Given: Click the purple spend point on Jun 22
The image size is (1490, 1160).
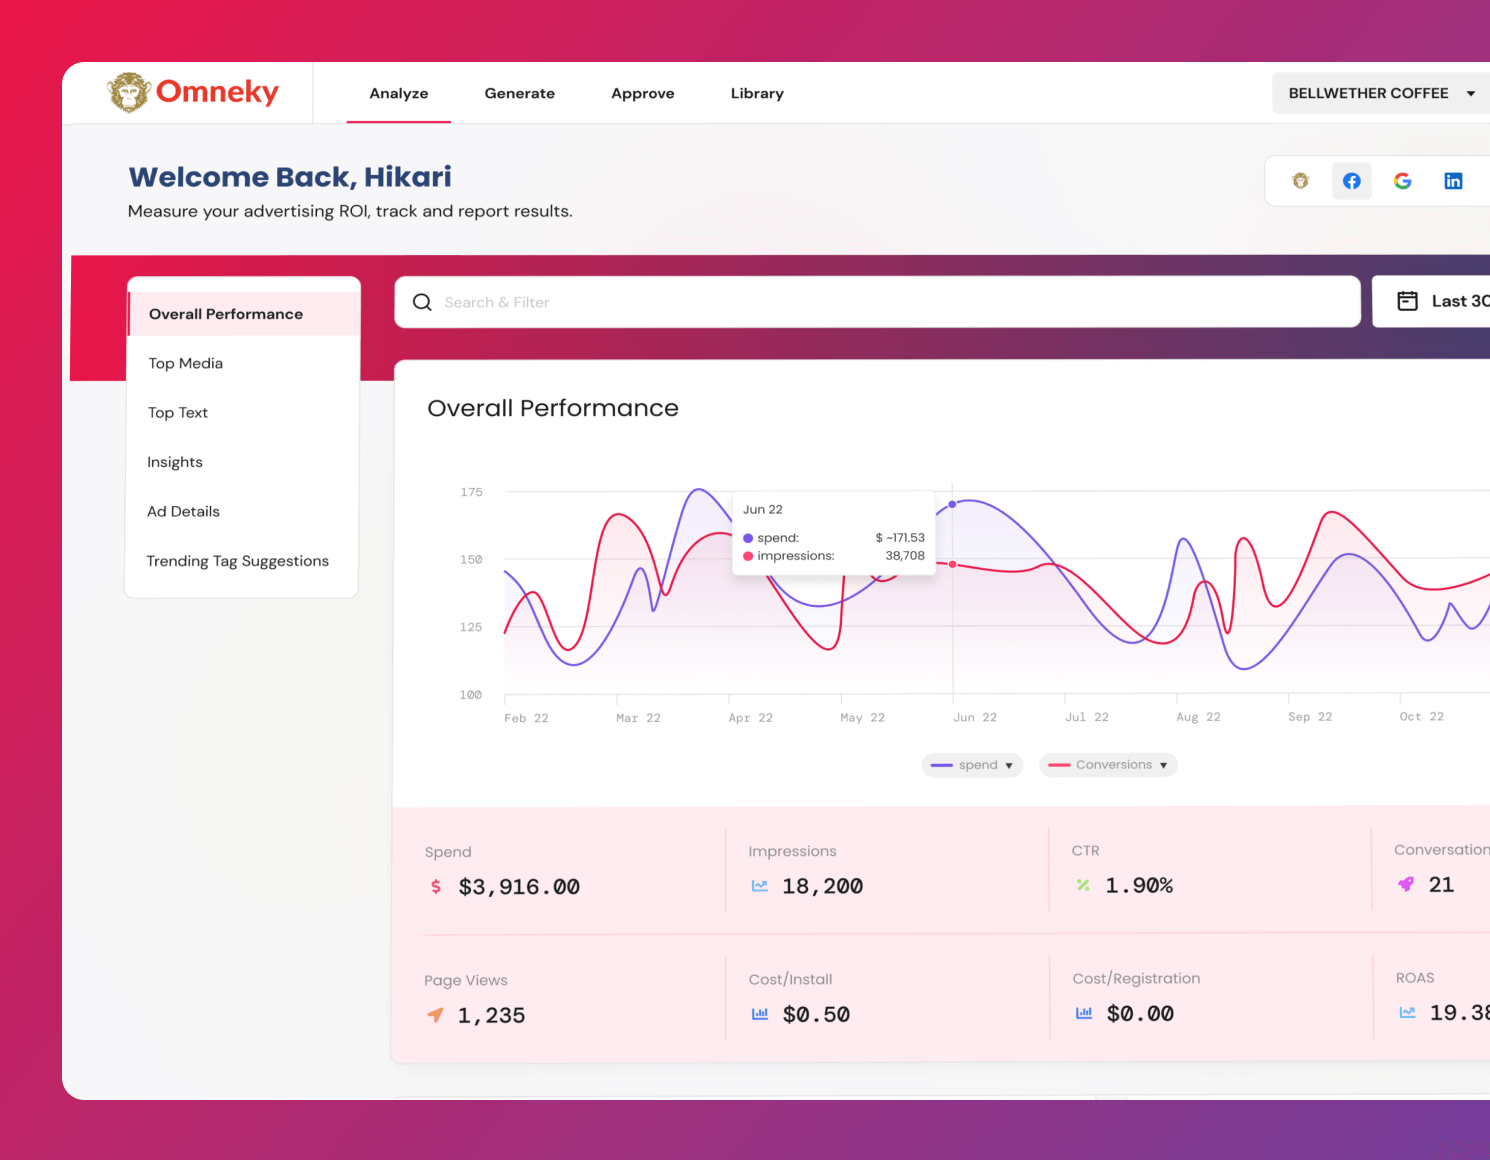Looking at the screenshot, I should (x=952, y=504).
